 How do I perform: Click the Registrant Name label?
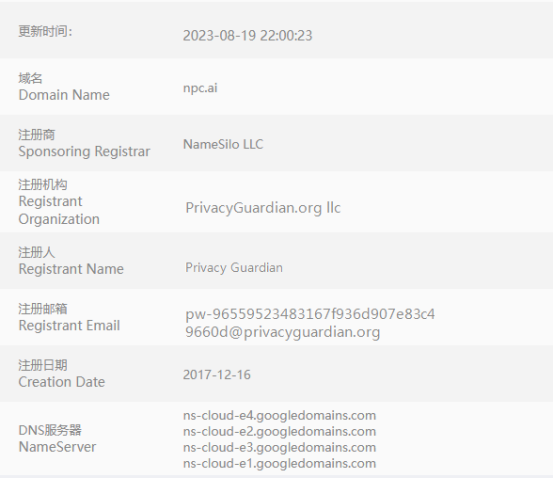coord(71,269)
